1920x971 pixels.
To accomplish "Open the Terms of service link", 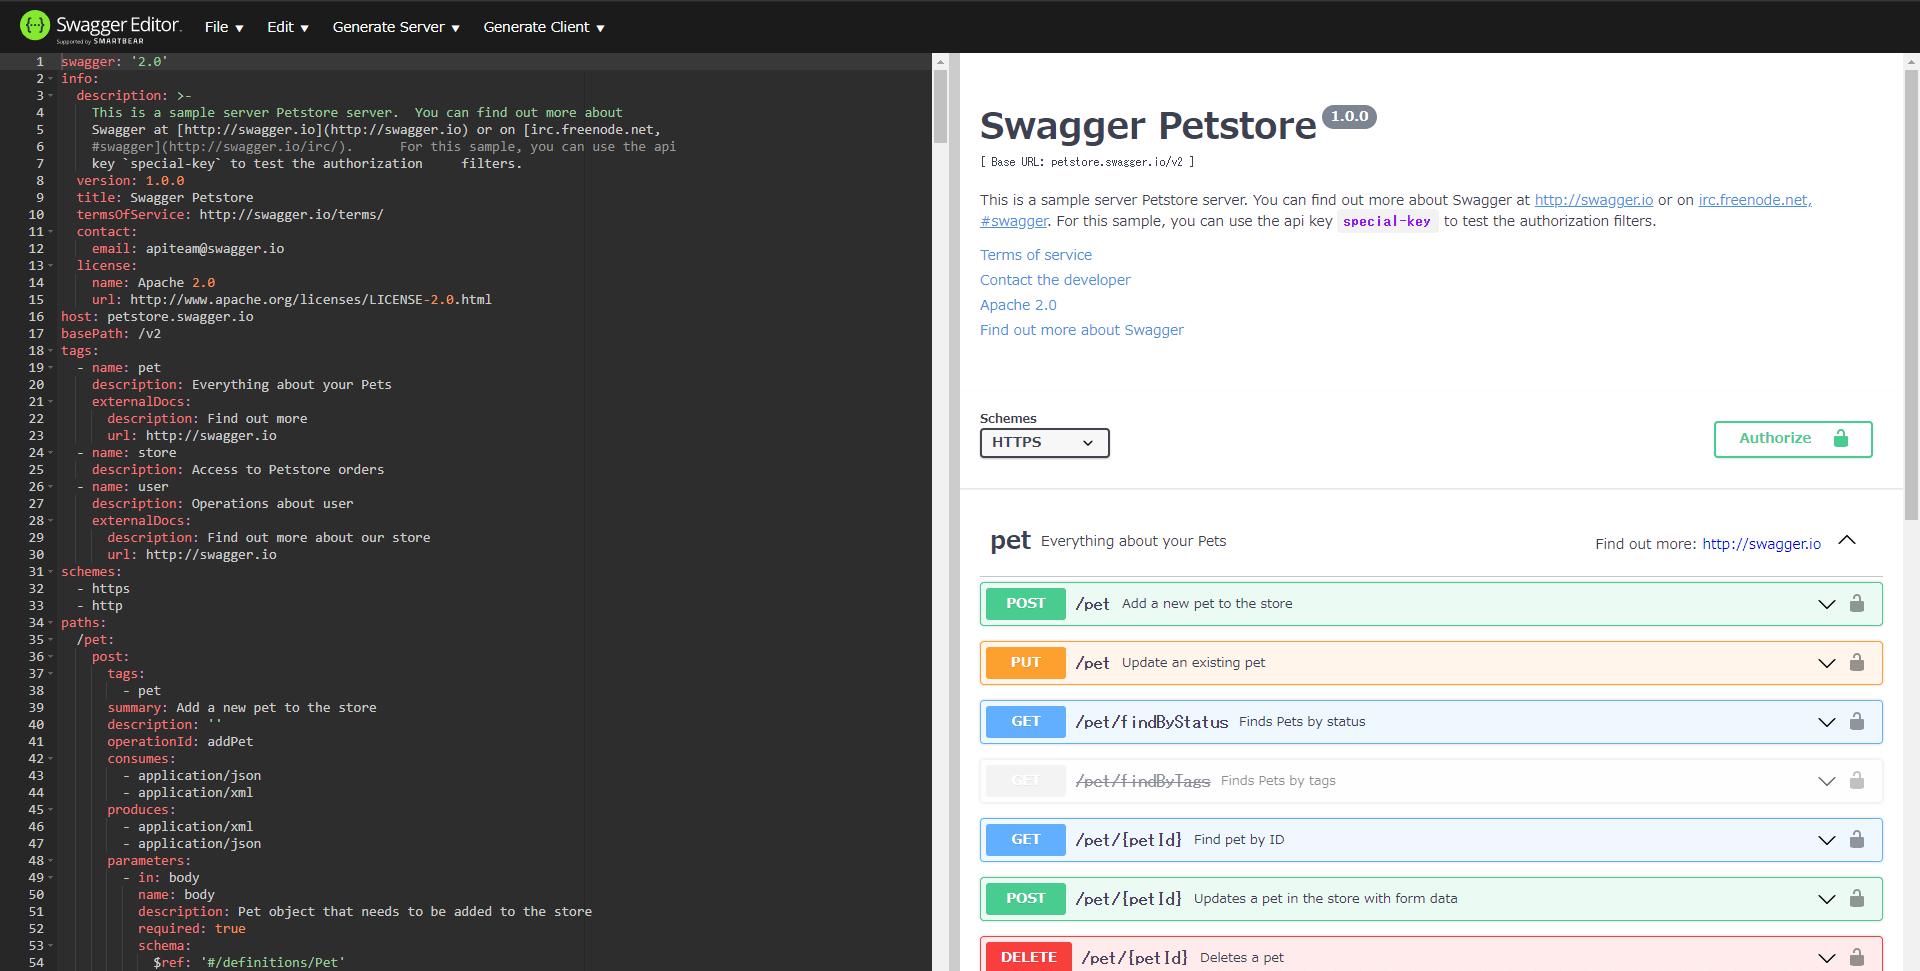I will pyautogui.click(x=1035, y=255).
